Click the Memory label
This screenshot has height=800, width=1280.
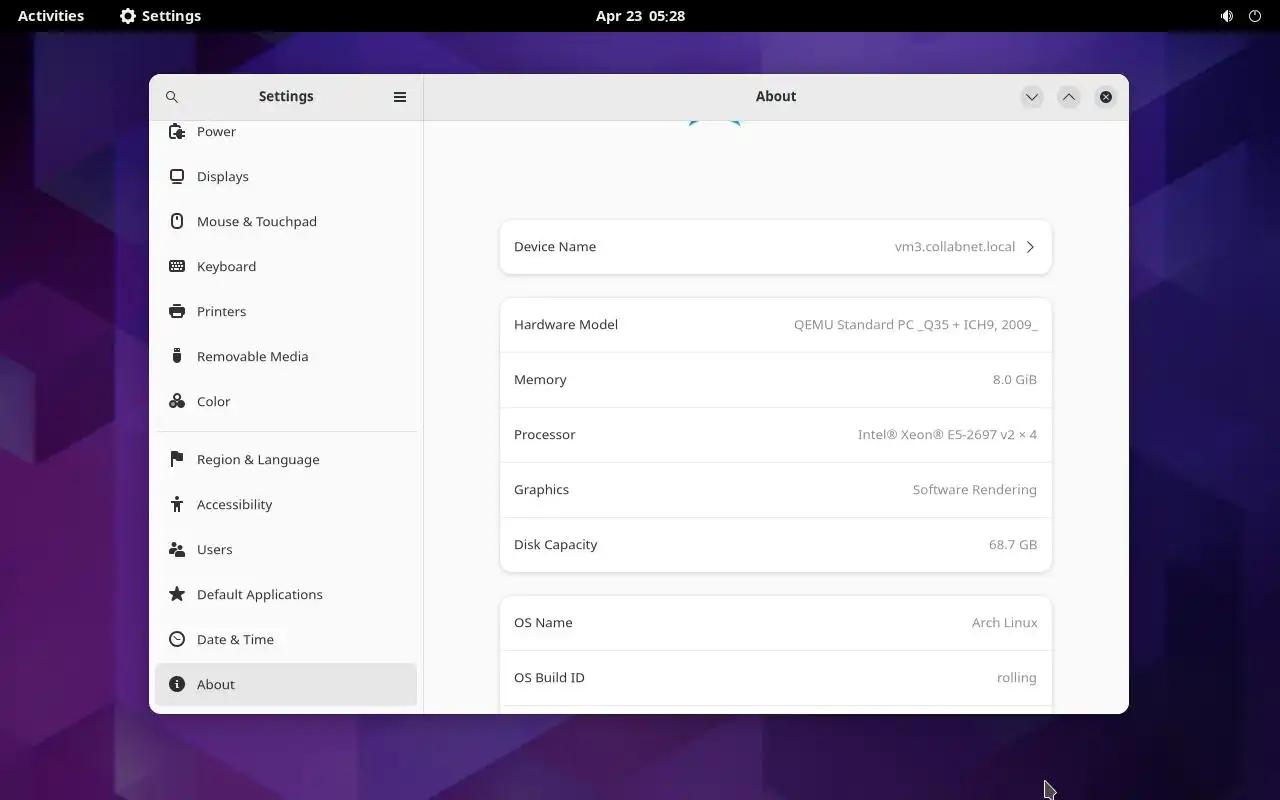[x=540, y=380]
